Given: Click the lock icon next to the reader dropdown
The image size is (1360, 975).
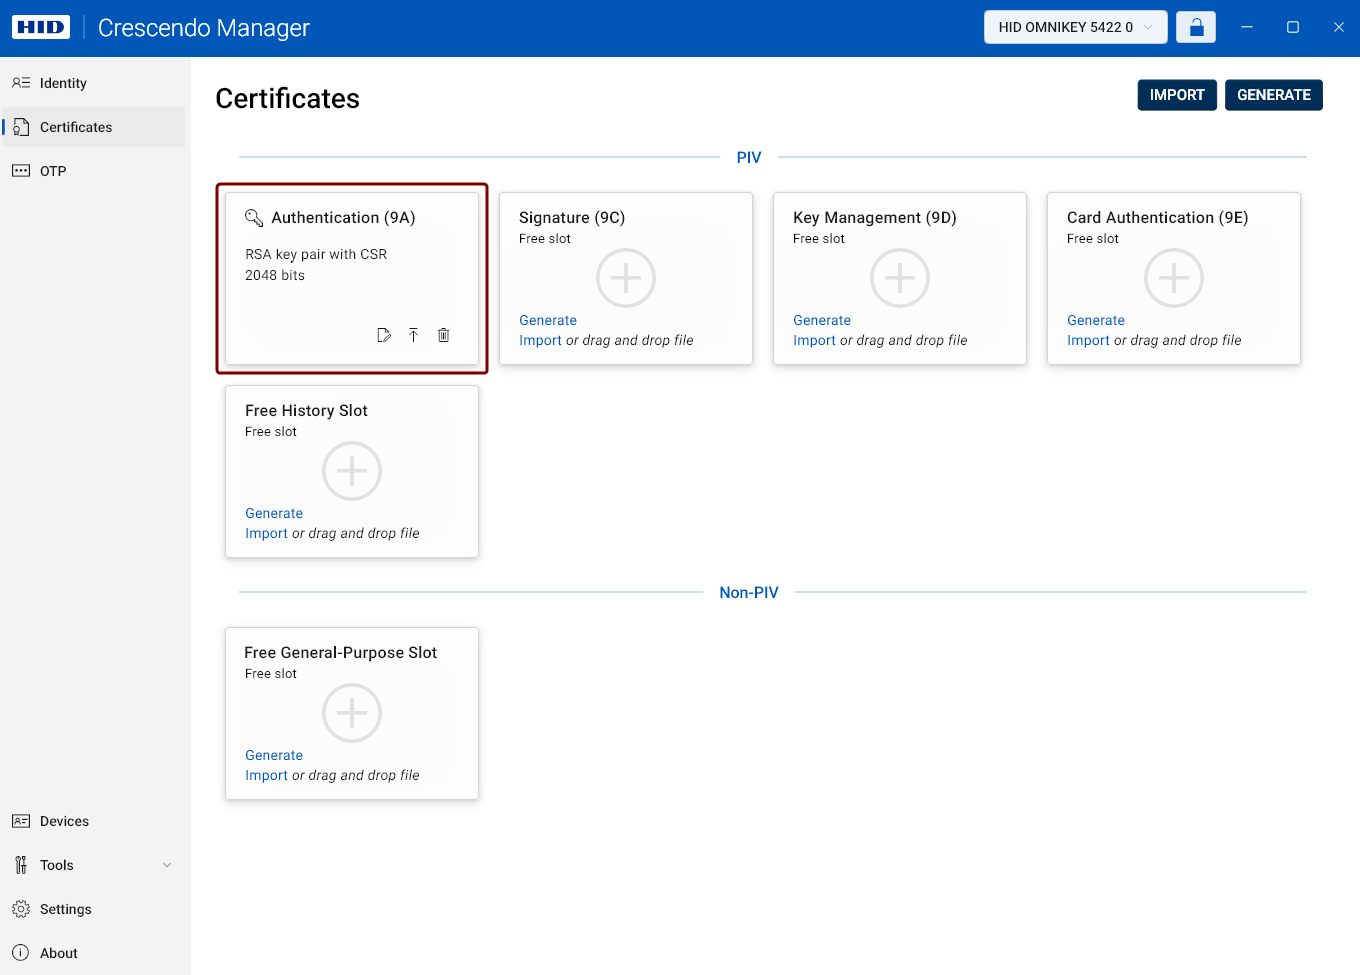Looking at the screenshot, I should (1196, 27).
